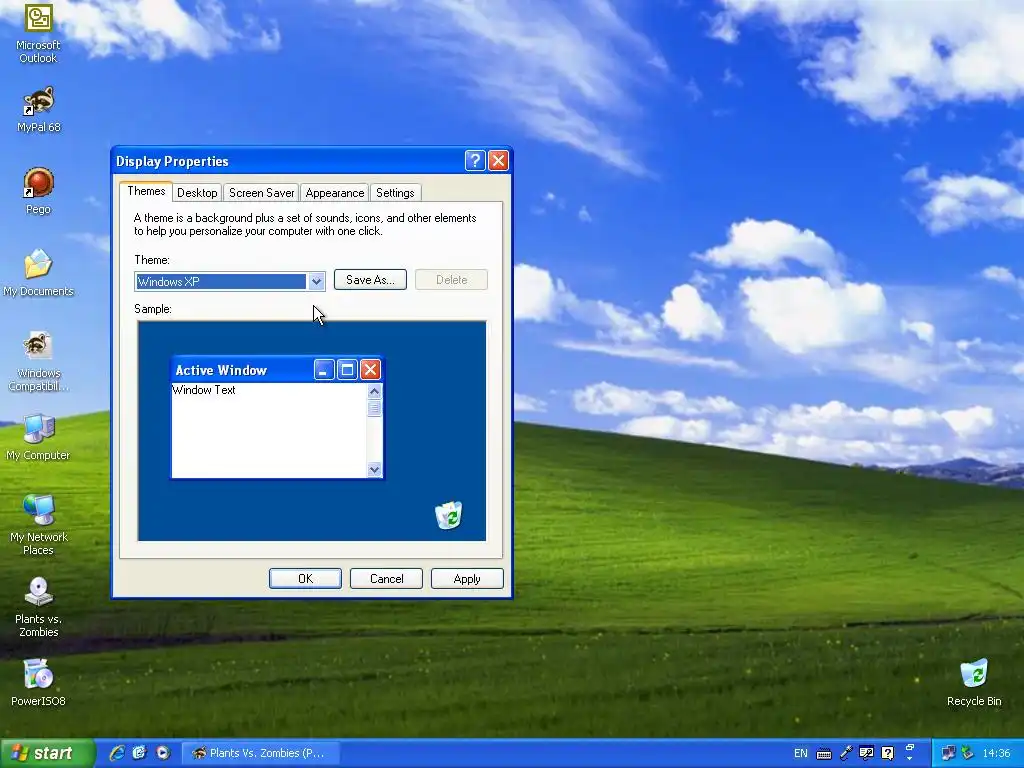Click the Outlook Express Quick Launch icon
This screenshot has height=768, width=1024.
(139, 753)
